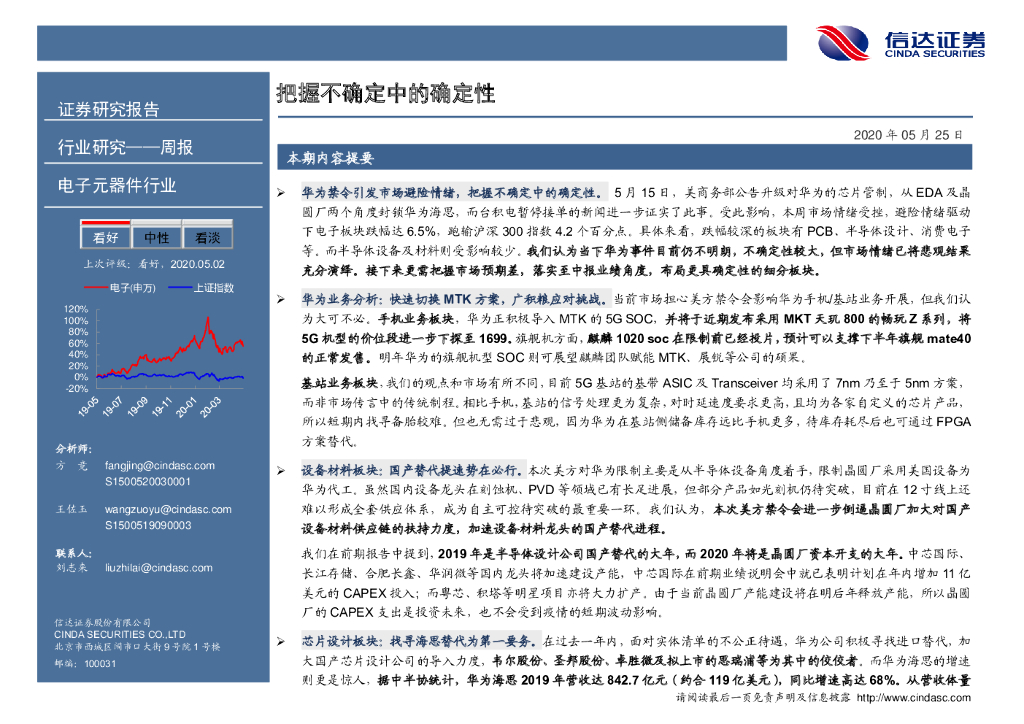Click the bullet arrow before 华为禁令引发市场避险情绪
The image size is (1024, 724).
tap(281, 193)
